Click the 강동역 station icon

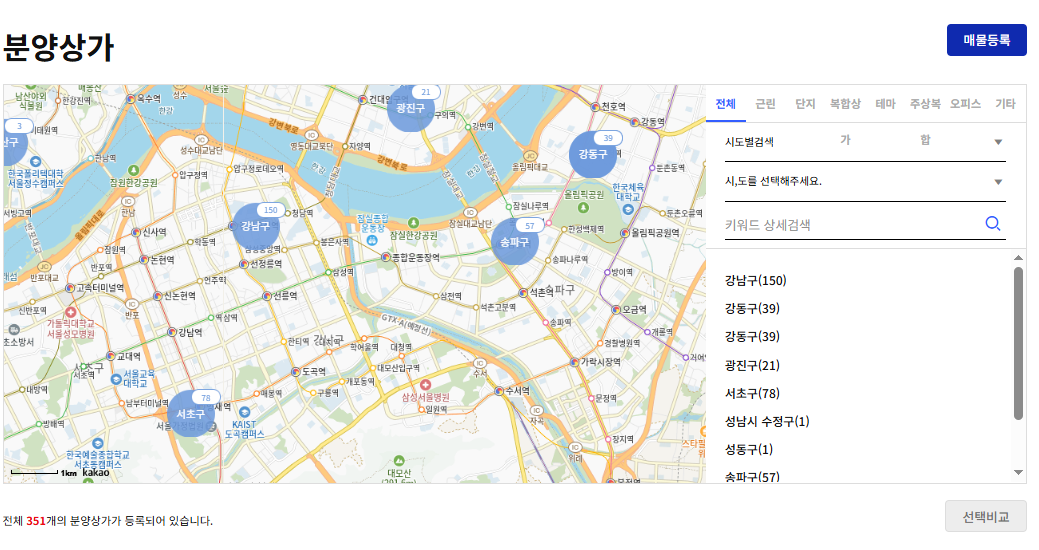[635, 122]
